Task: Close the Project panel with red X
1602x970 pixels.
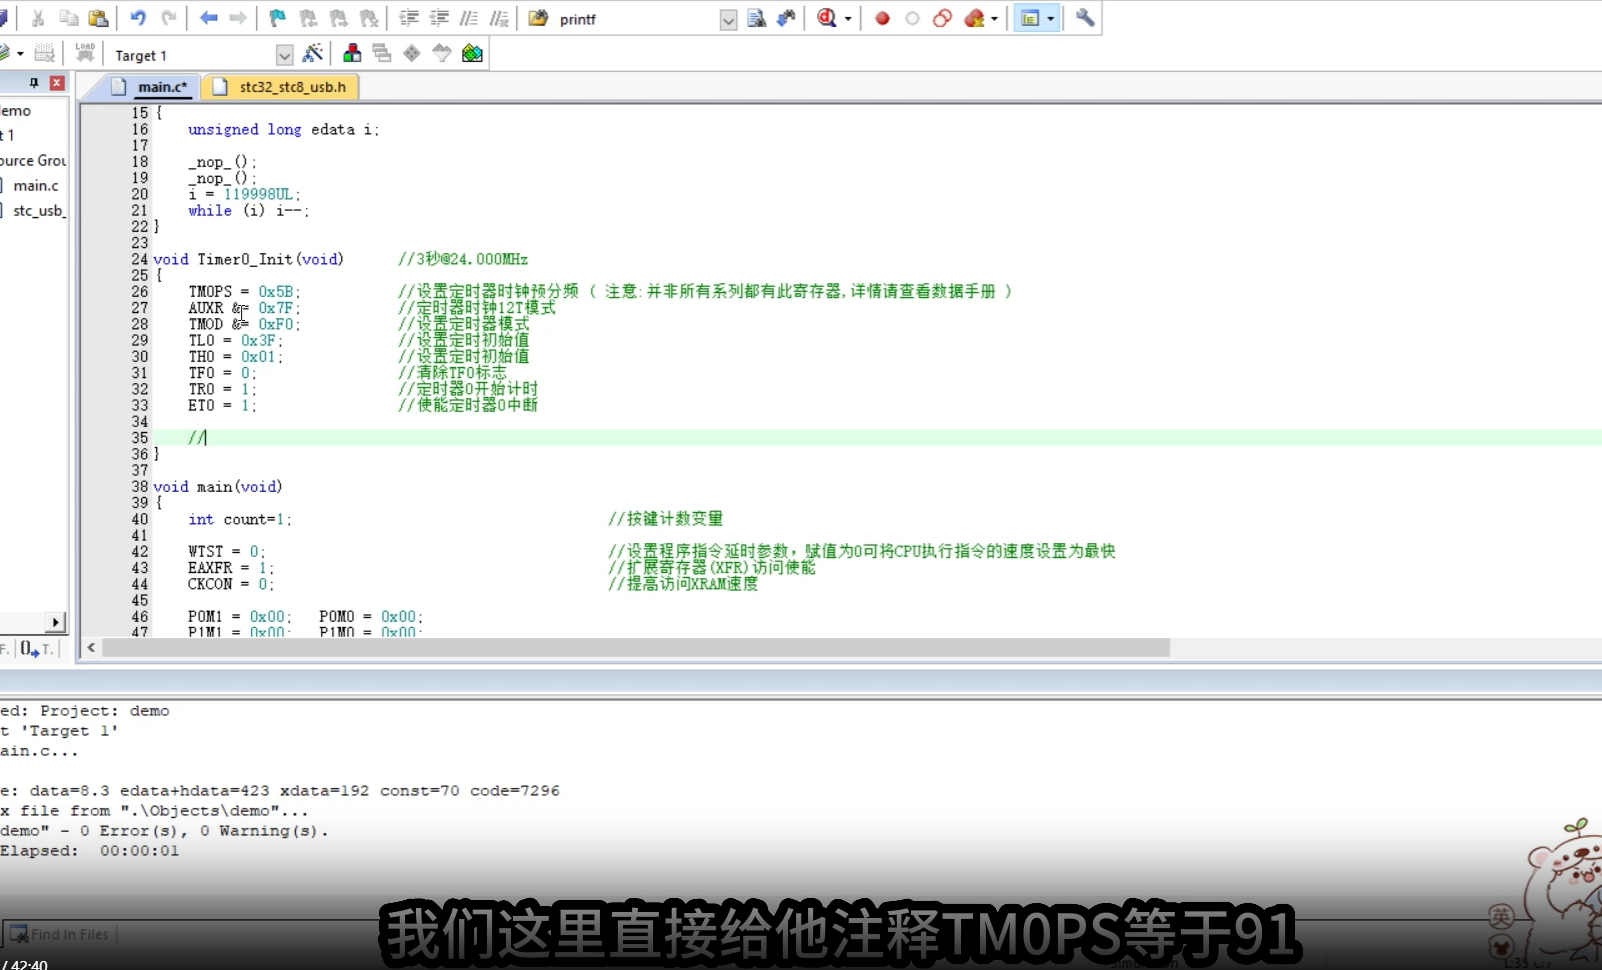Action: [x=57, y=83]
